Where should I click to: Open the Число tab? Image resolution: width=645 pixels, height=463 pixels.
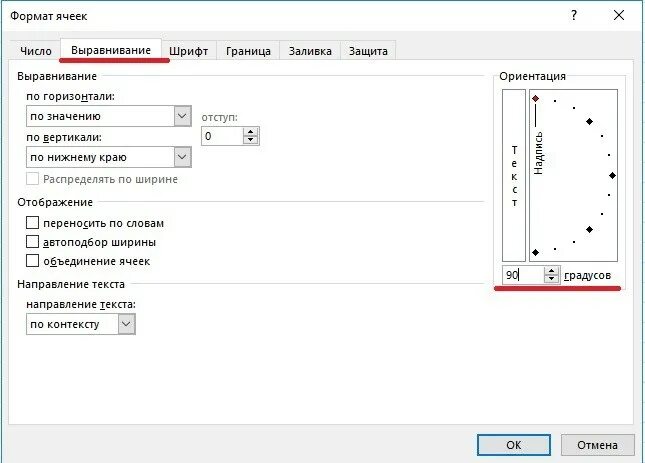[x=36, y=51]
